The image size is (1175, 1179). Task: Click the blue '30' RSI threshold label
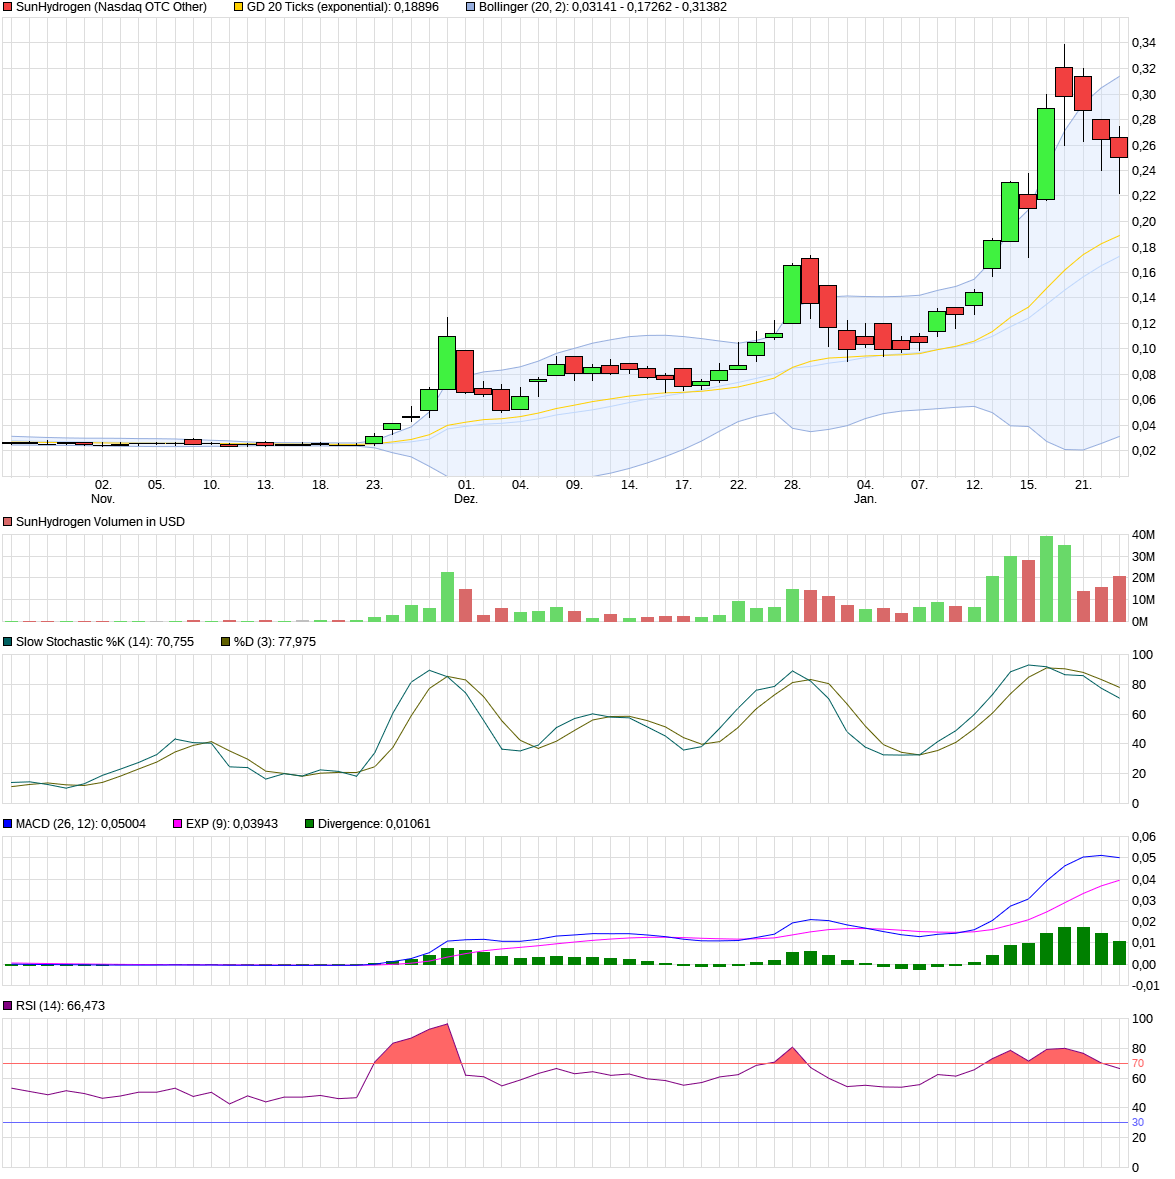[1138, 1123]
